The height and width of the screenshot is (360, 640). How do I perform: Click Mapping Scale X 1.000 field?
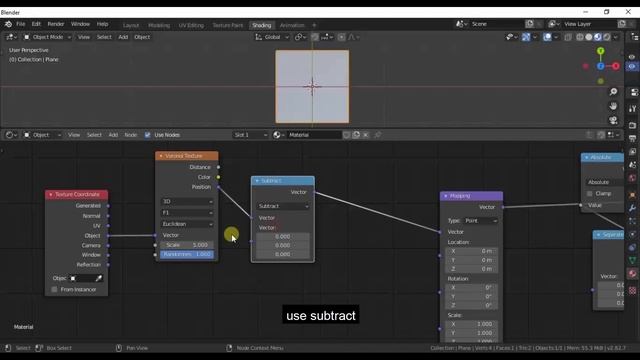pos(471,324)
